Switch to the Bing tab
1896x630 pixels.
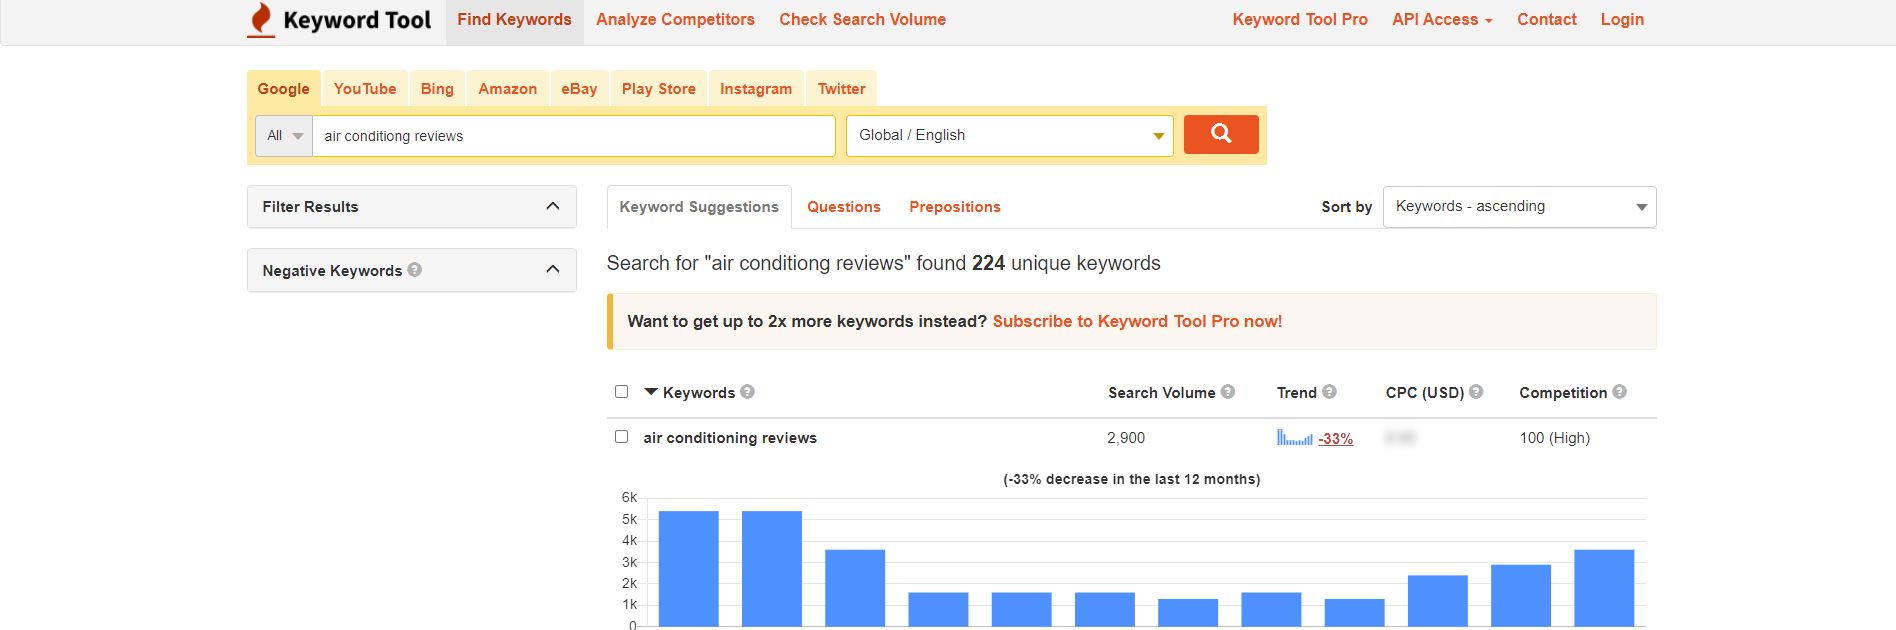pos(437,88)
